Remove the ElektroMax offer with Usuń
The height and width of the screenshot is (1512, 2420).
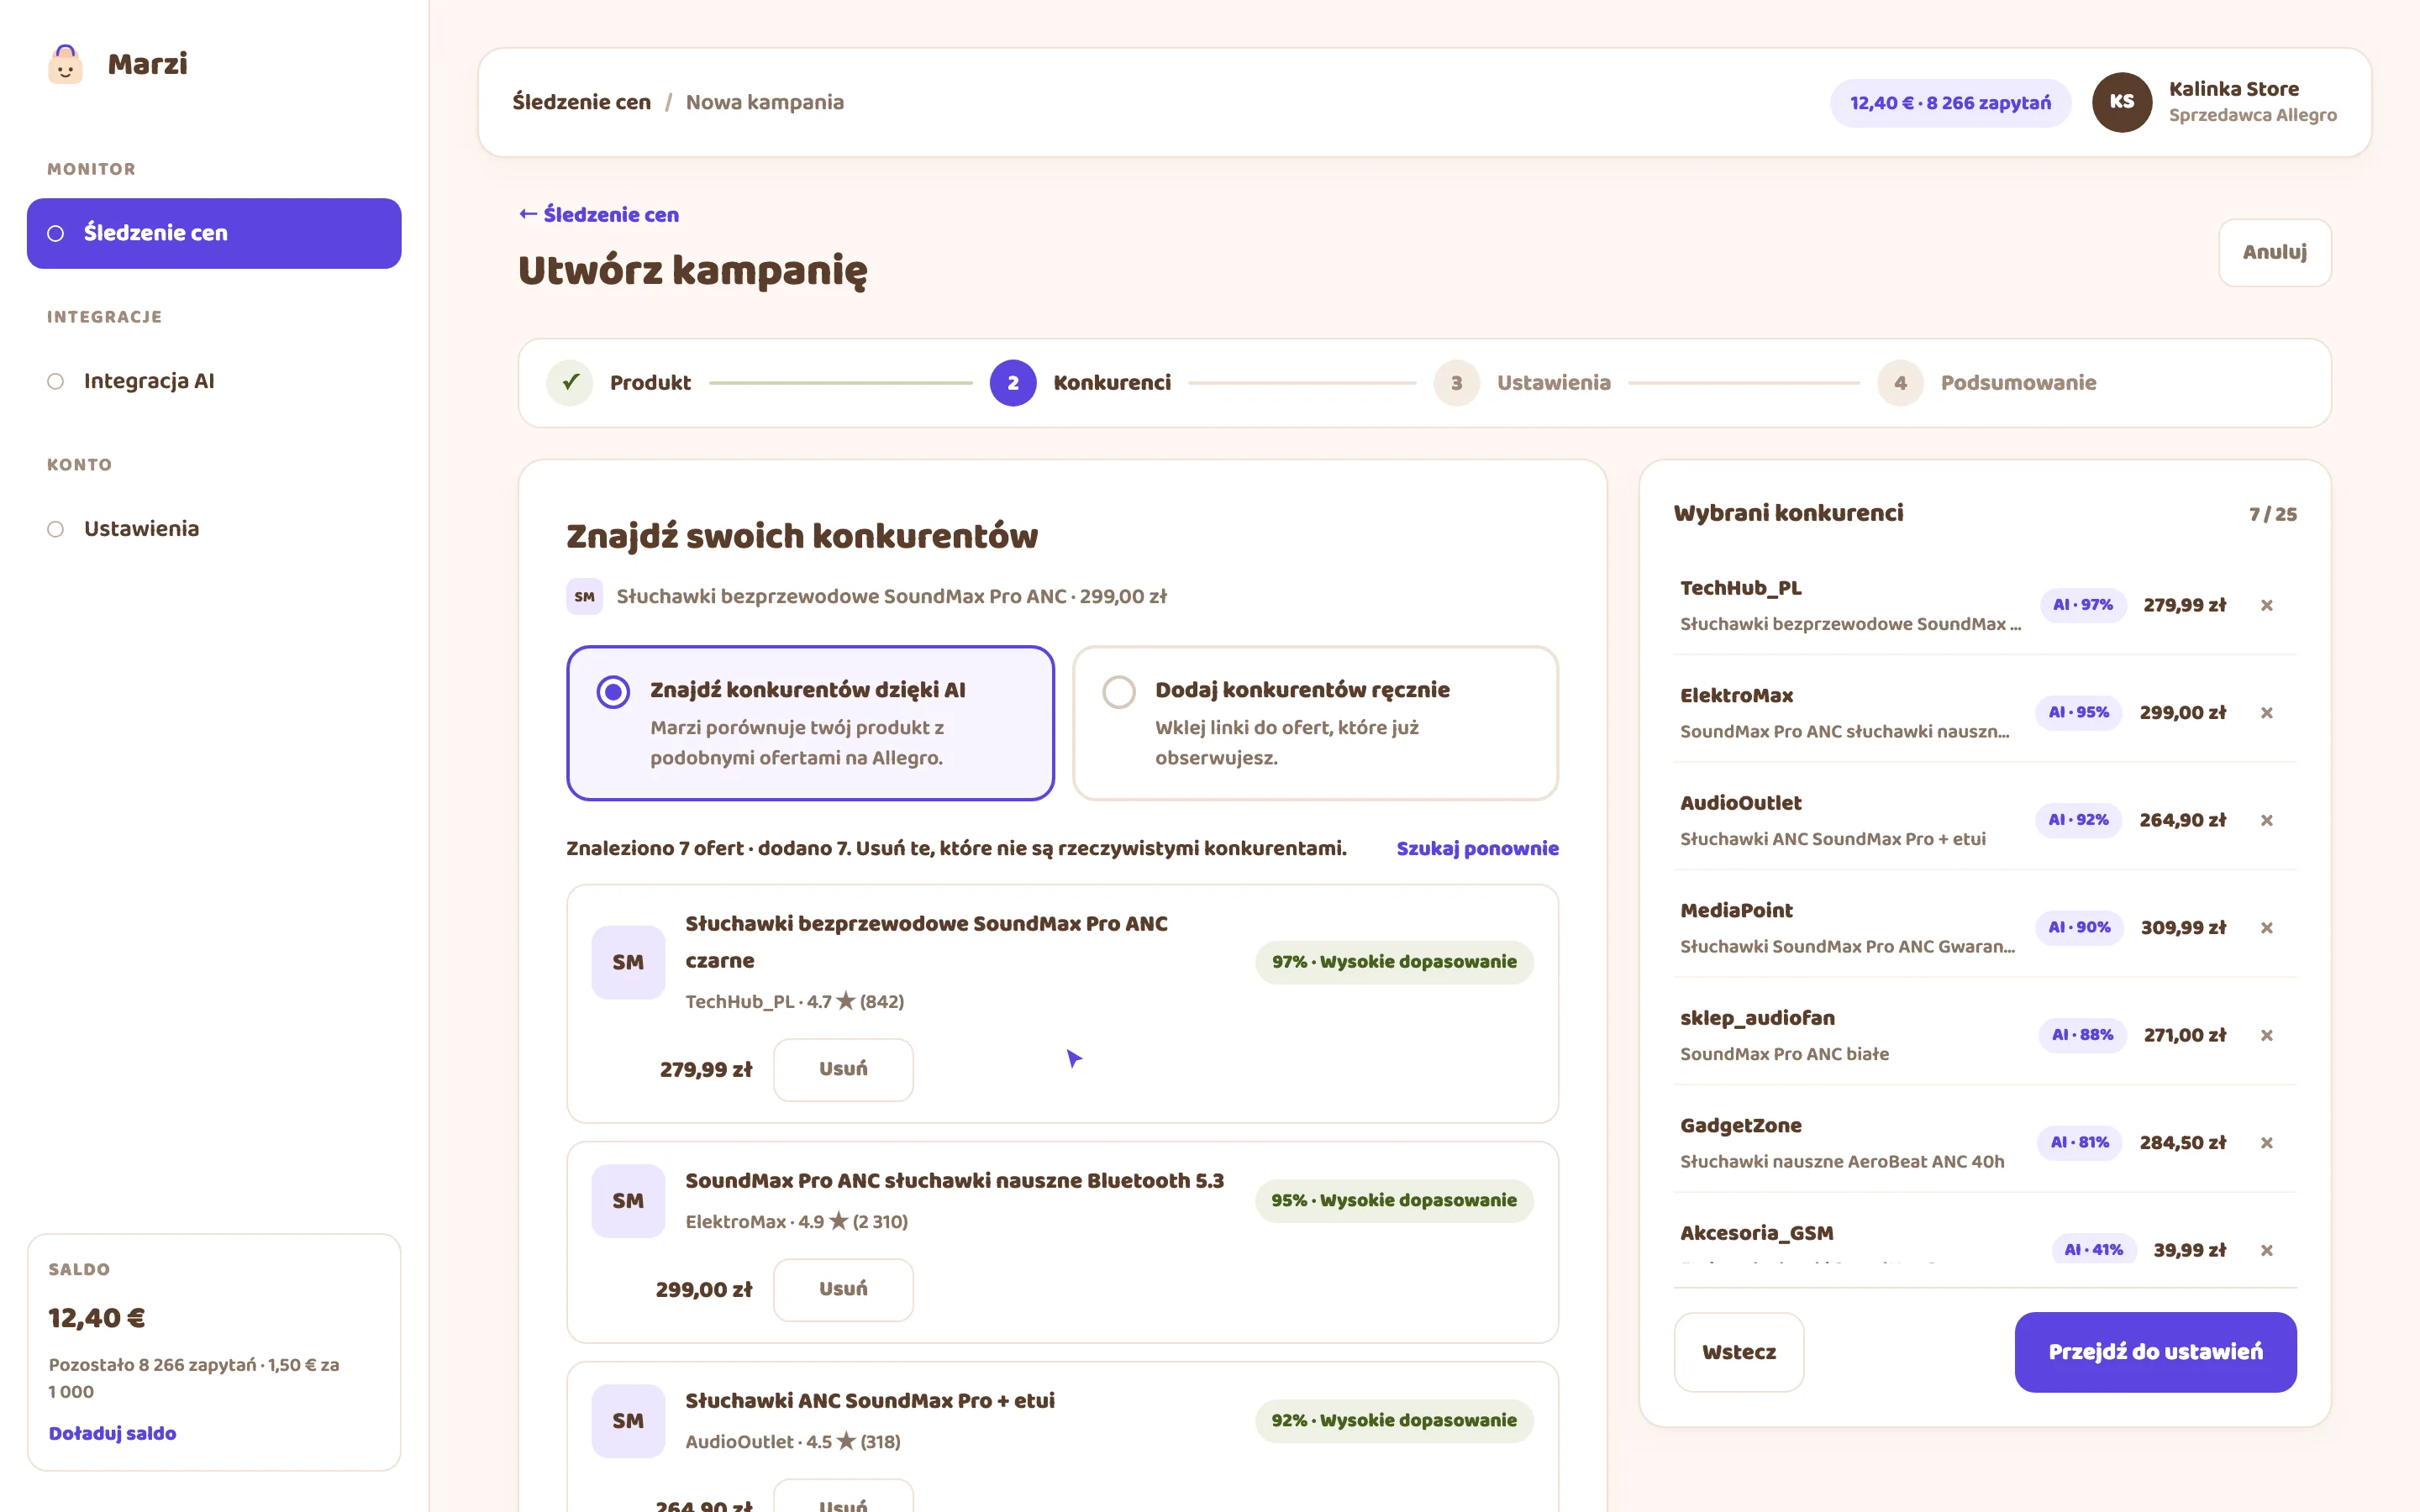pyautogui.click(x=843, y=1289)
